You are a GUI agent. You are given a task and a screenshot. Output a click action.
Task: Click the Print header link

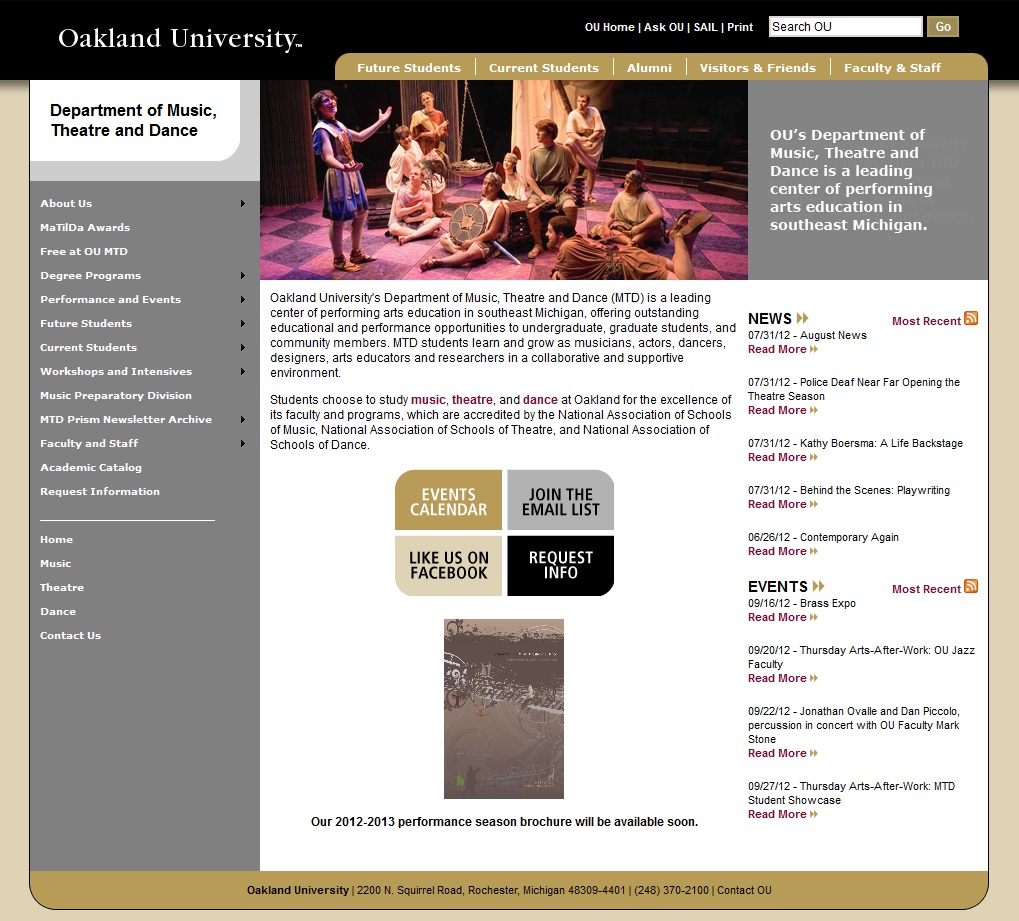(740, 27)
